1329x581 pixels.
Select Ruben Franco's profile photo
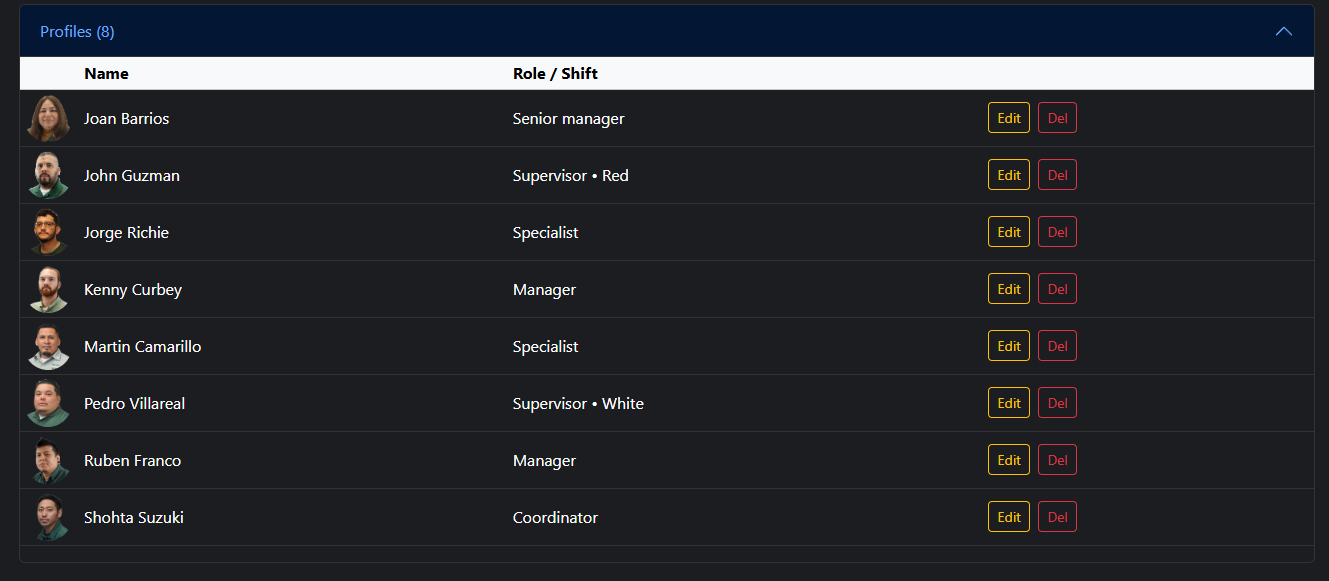point(48,460)
